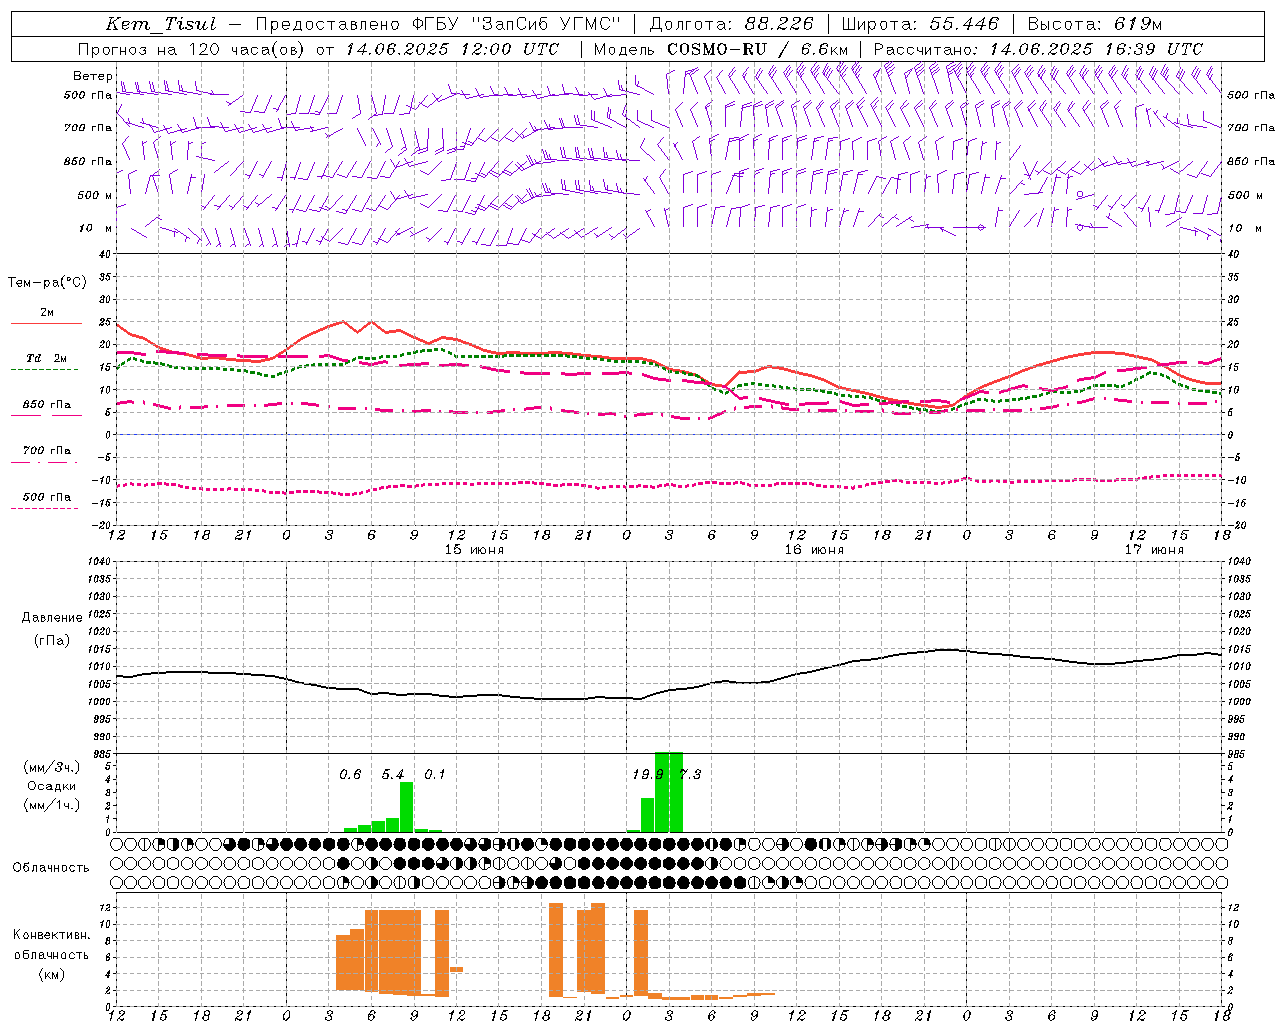Image resolution: width=1280 pixels, height=1024 pixels.
Task: Click the dotted 500 гПа temperature legend line
Action: pyautogui.click(x=46, y=508)
